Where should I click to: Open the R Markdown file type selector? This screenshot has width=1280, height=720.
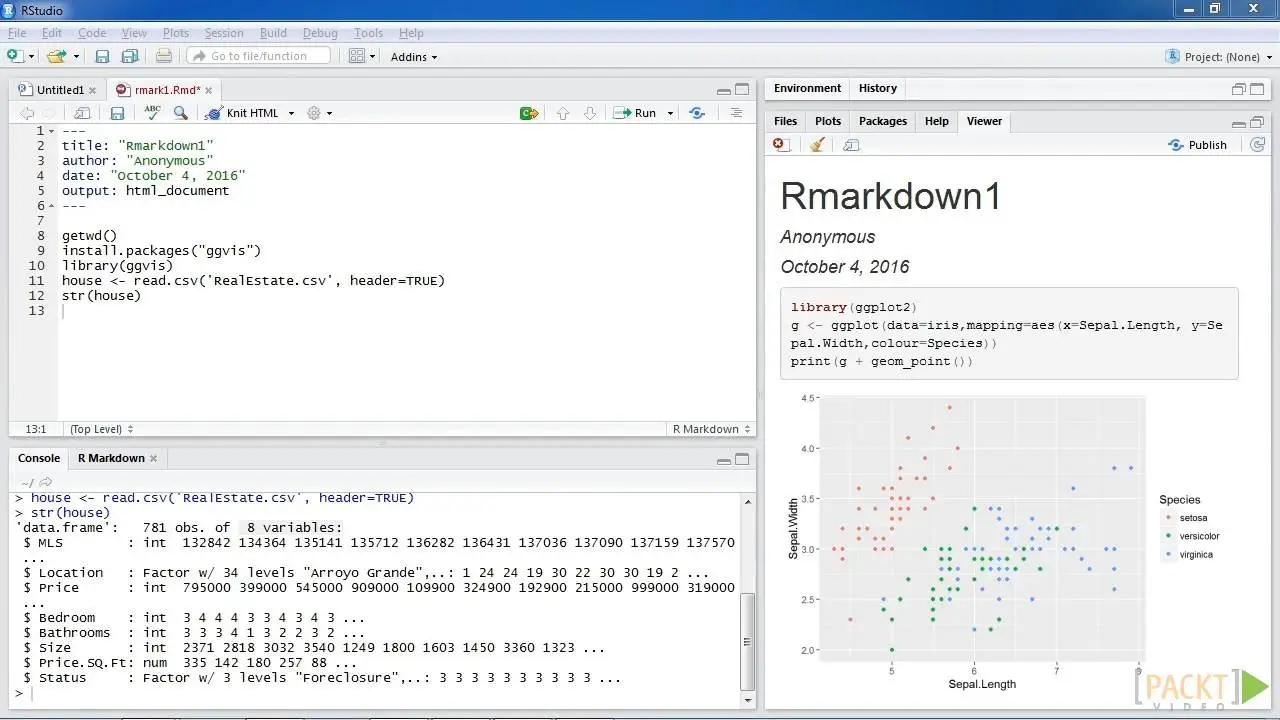(x=712, y=429)
